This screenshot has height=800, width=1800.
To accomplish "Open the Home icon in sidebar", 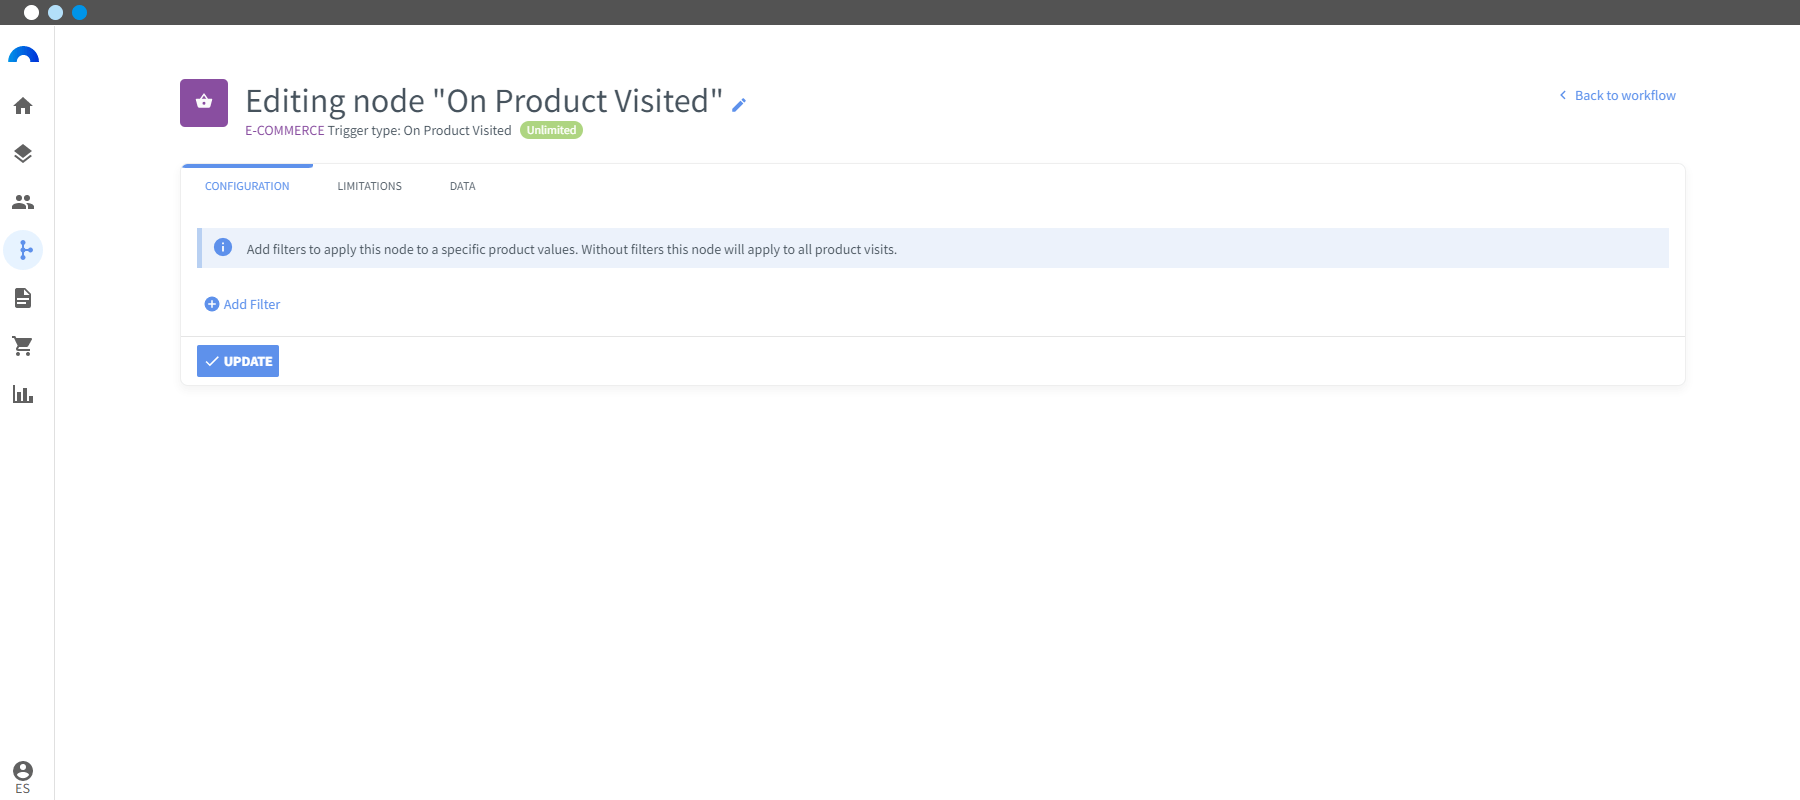I will coord(23,106).
